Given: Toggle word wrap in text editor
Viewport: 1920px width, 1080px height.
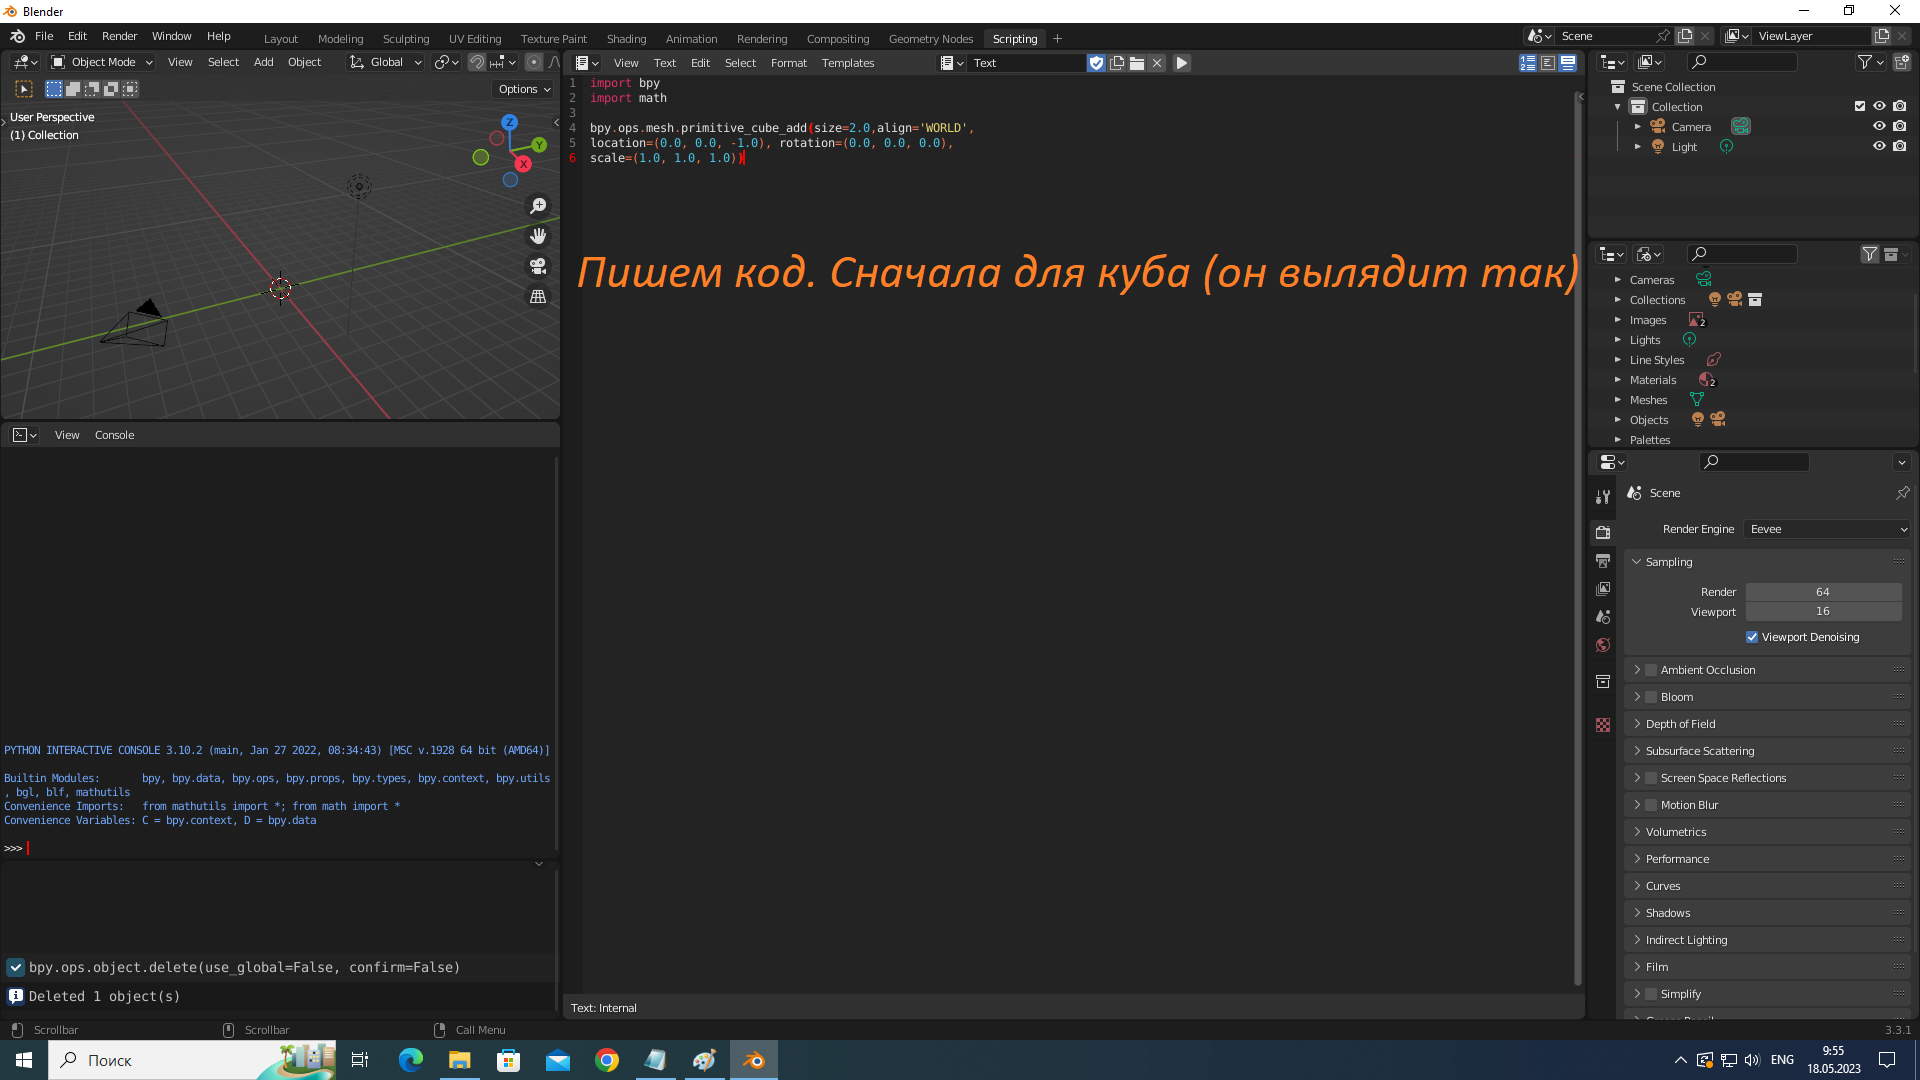Looking at the screenshot, I should pyautogui.click(x=1548, y=63).
